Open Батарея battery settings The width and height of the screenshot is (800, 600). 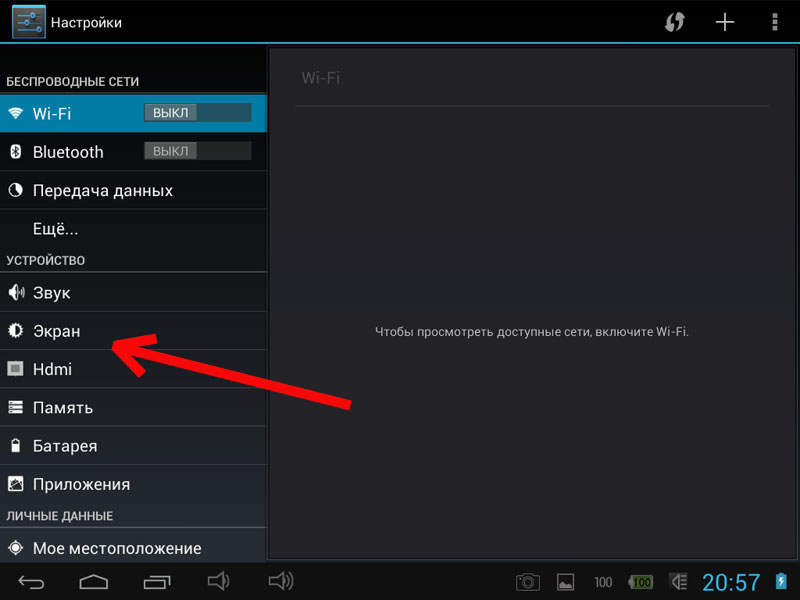[65, 446]
